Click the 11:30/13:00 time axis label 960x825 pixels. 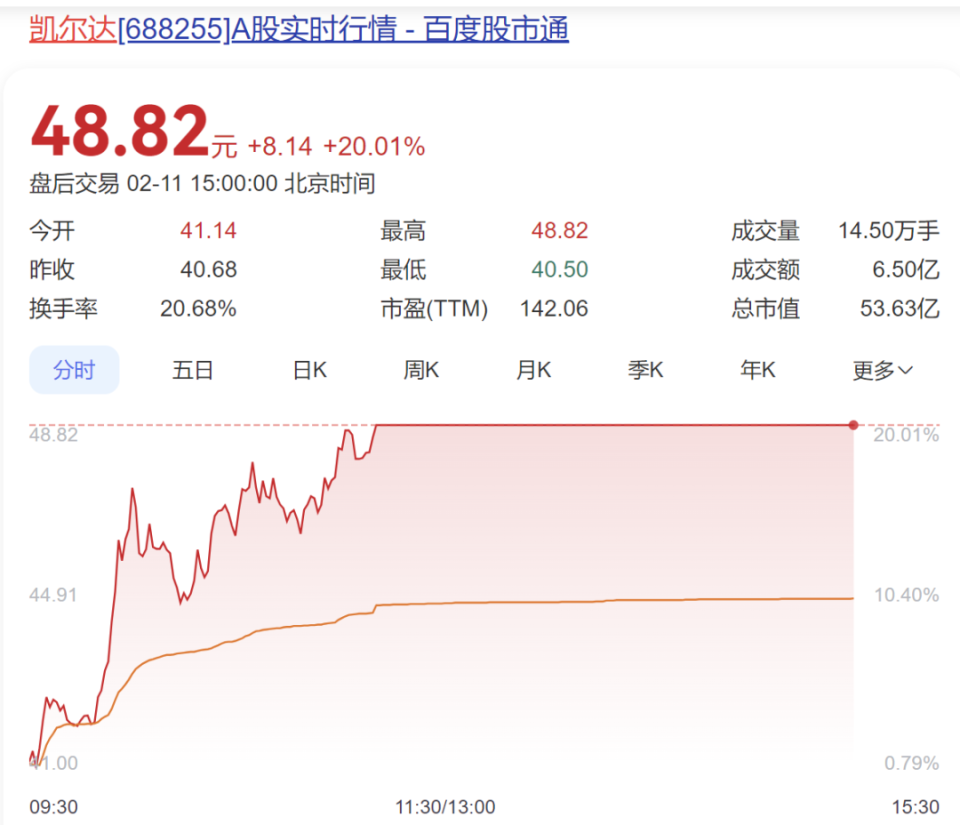coord(445,807)
